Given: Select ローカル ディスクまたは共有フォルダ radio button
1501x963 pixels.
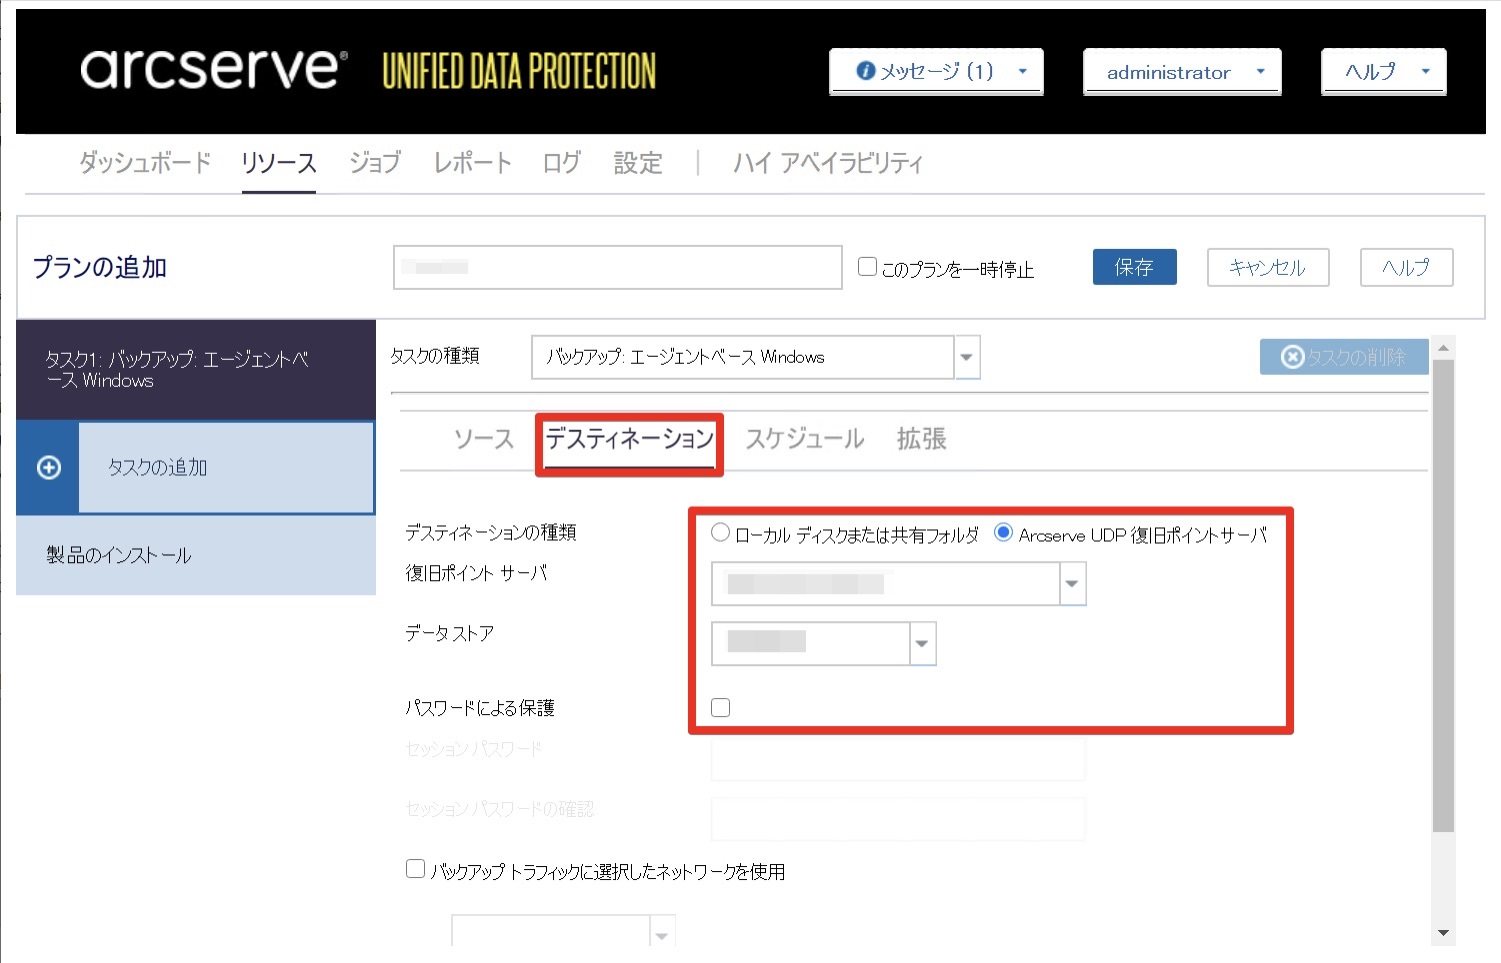Looking at the screenshot, I should tap(720, 533).
